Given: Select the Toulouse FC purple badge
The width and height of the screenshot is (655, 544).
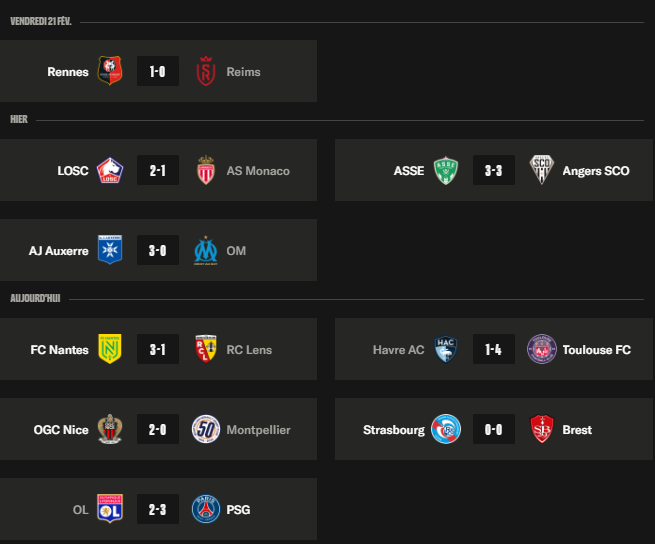Looking at the screenshot, I should (542, 350).
